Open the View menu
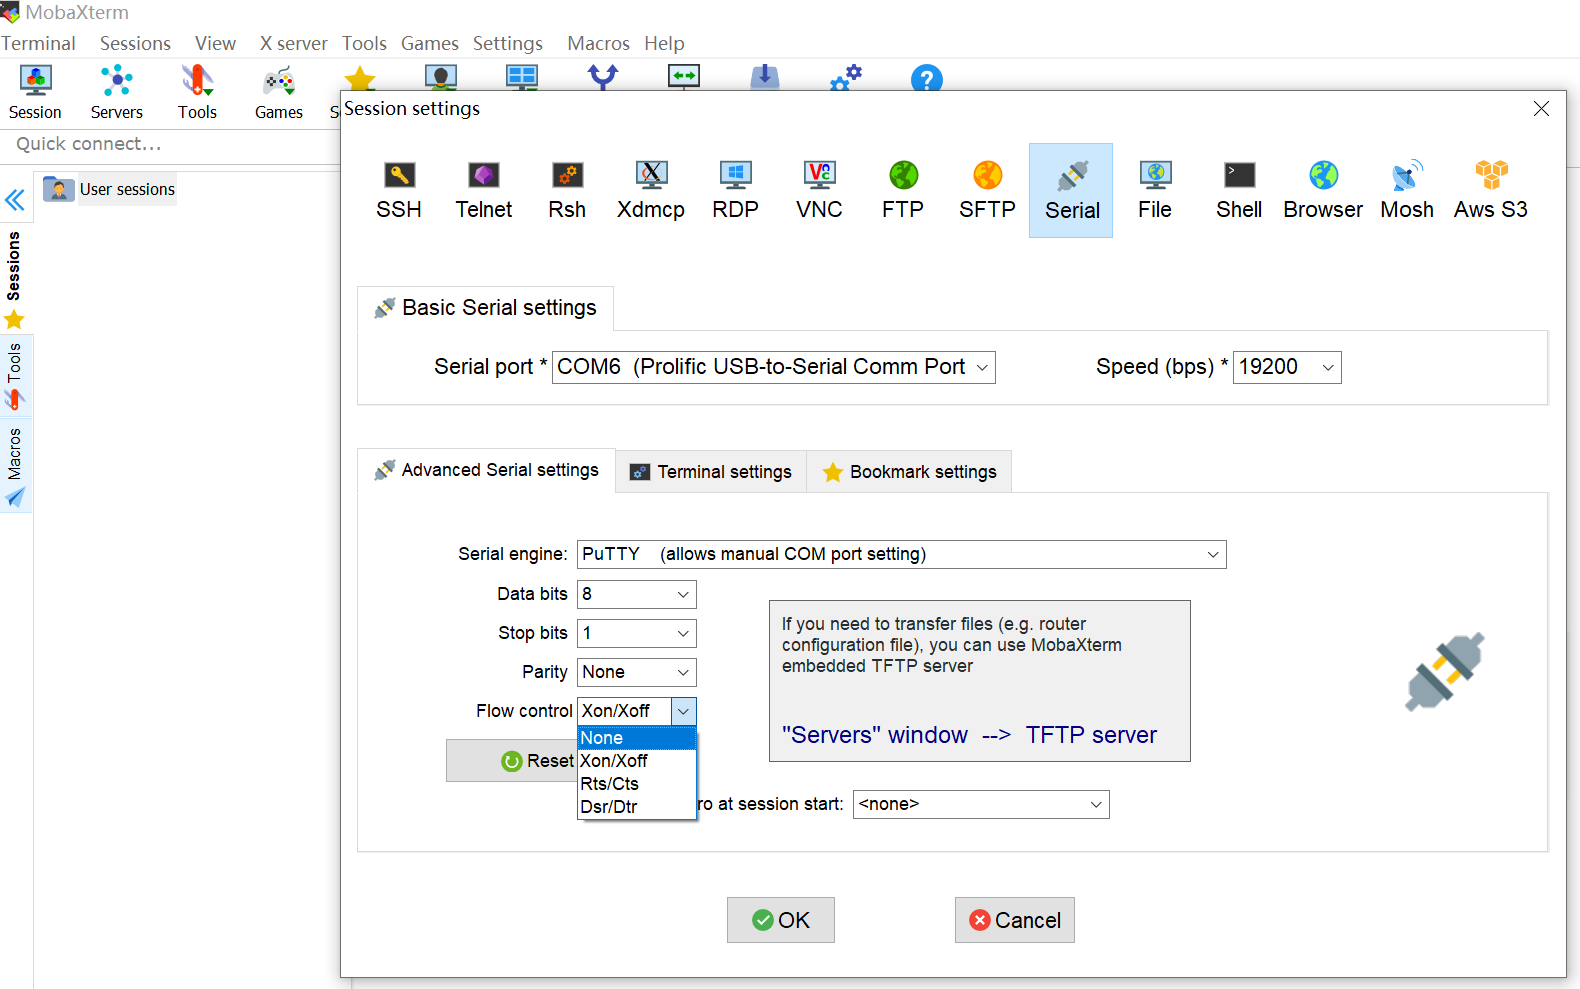The height and width of the screenshot is (989, 1580). coord(215,43)
